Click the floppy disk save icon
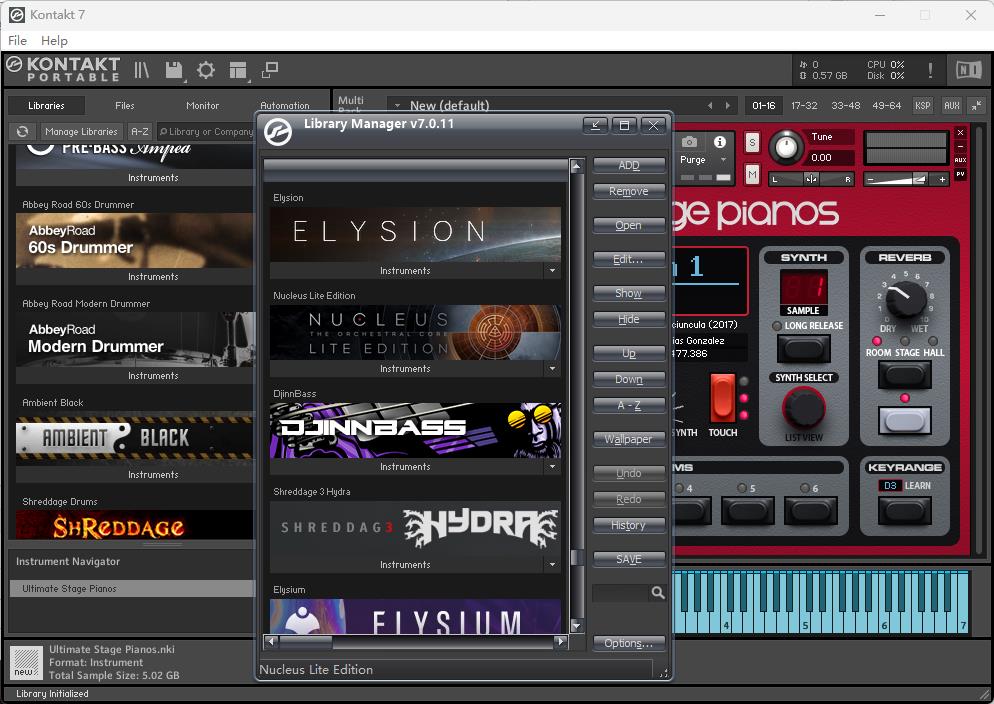Viewport: 994px width, 704px height. (x=174, y=70)
